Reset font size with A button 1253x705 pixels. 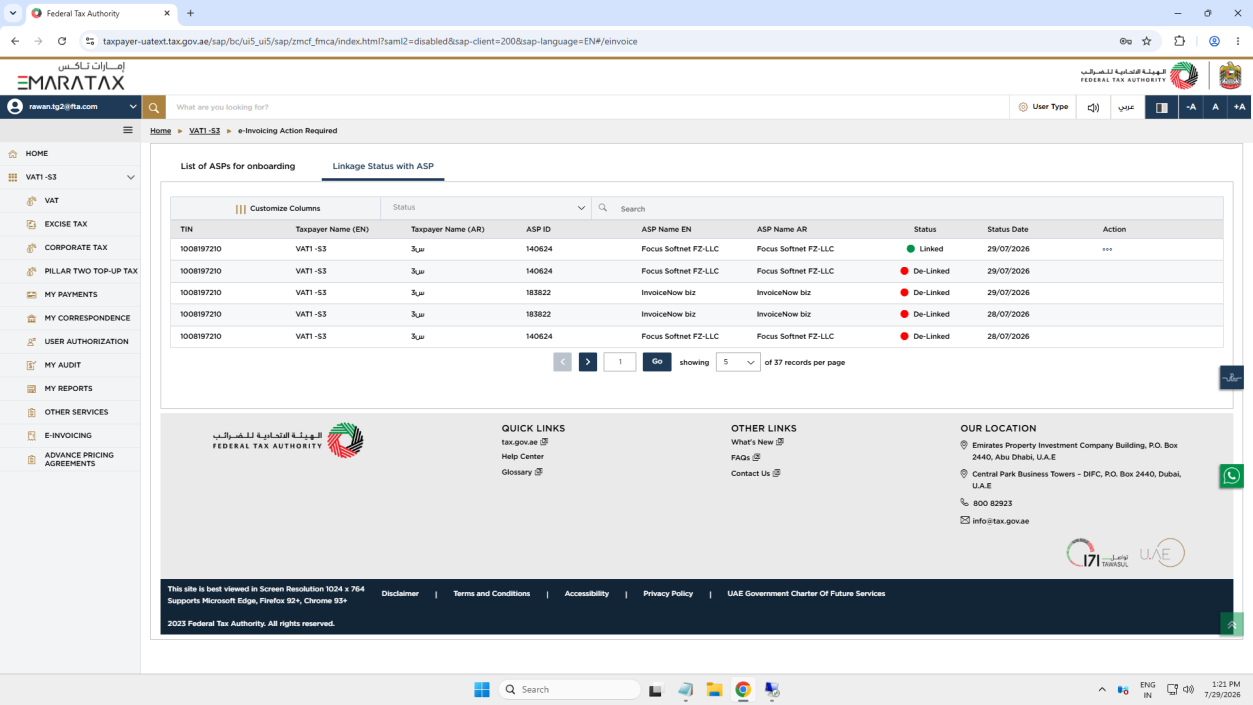point(1215,107)
